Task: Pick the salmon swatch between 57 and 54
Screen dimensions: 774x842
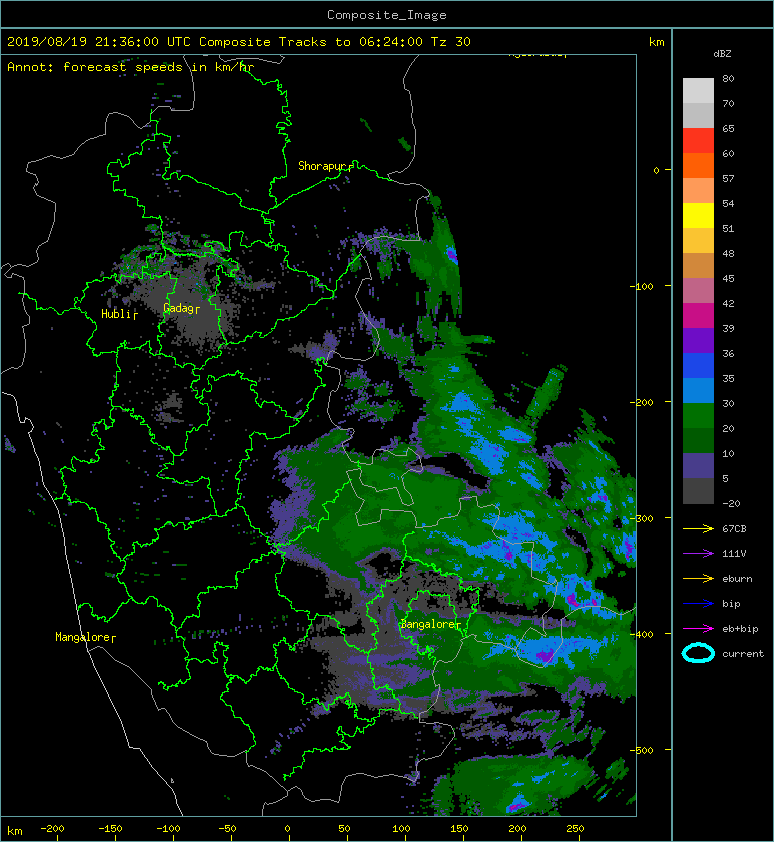Action: point(698,190)
